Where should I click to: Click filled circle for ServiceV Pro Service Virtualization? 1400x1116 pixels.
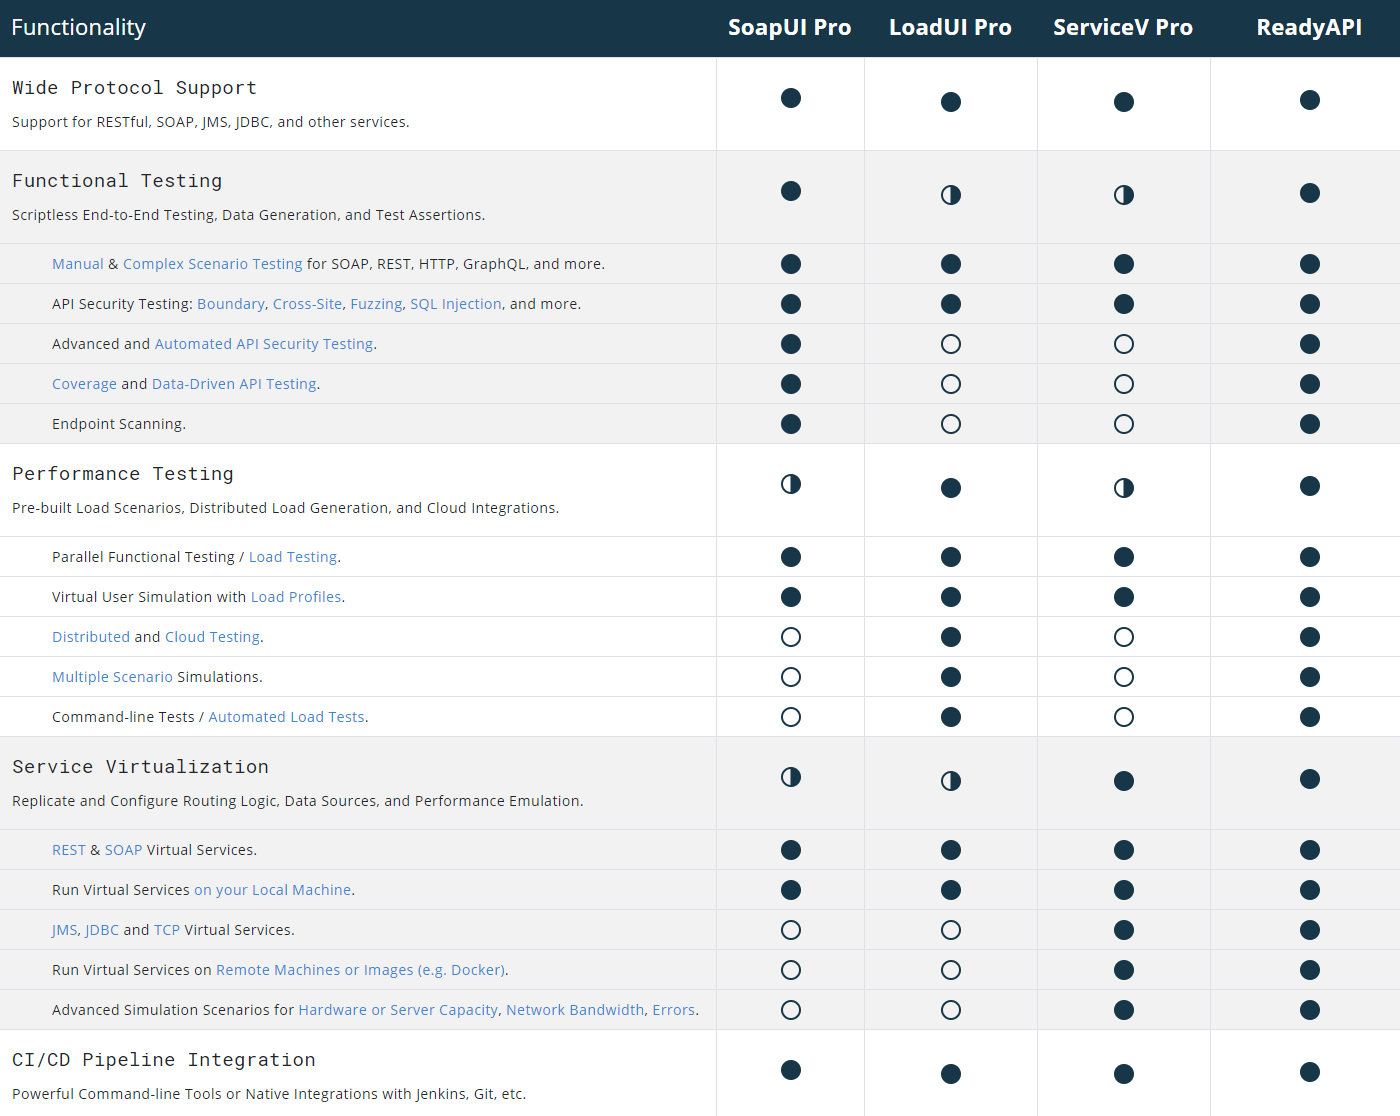tap(1124, 781)
